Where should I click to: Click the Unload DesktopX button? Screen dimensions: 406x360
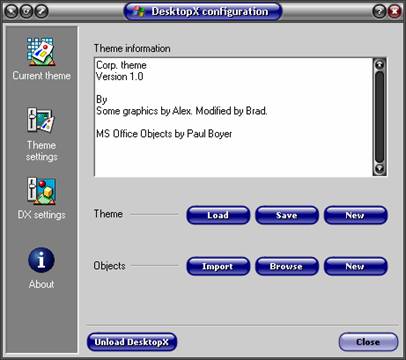132,342
